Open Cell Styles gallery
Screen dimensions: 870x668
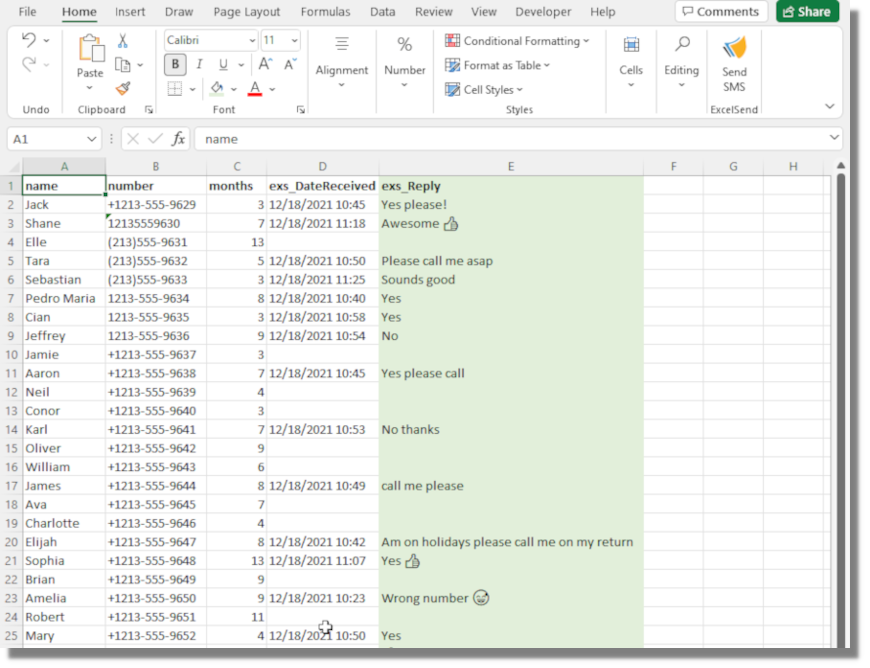pos(484,89)
